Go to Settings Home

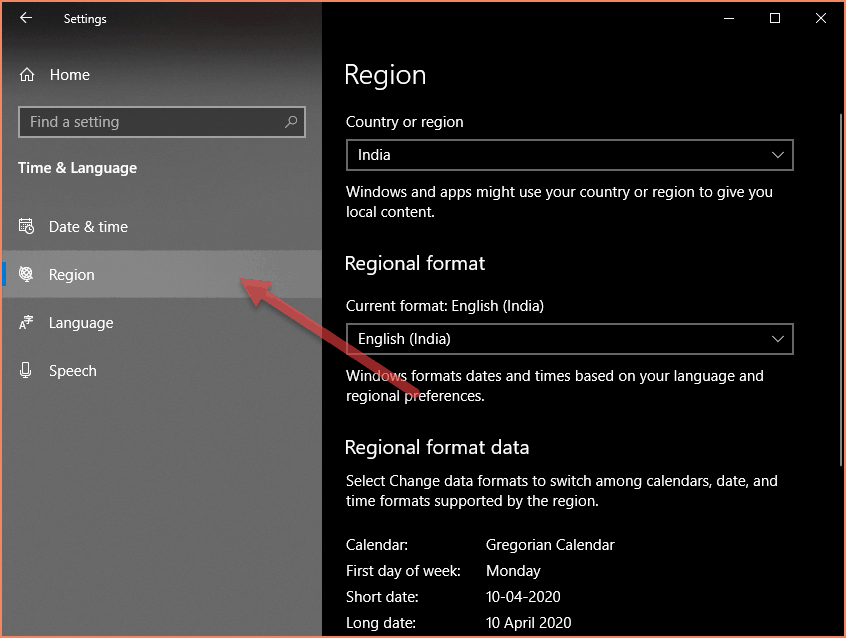[69, 75]
